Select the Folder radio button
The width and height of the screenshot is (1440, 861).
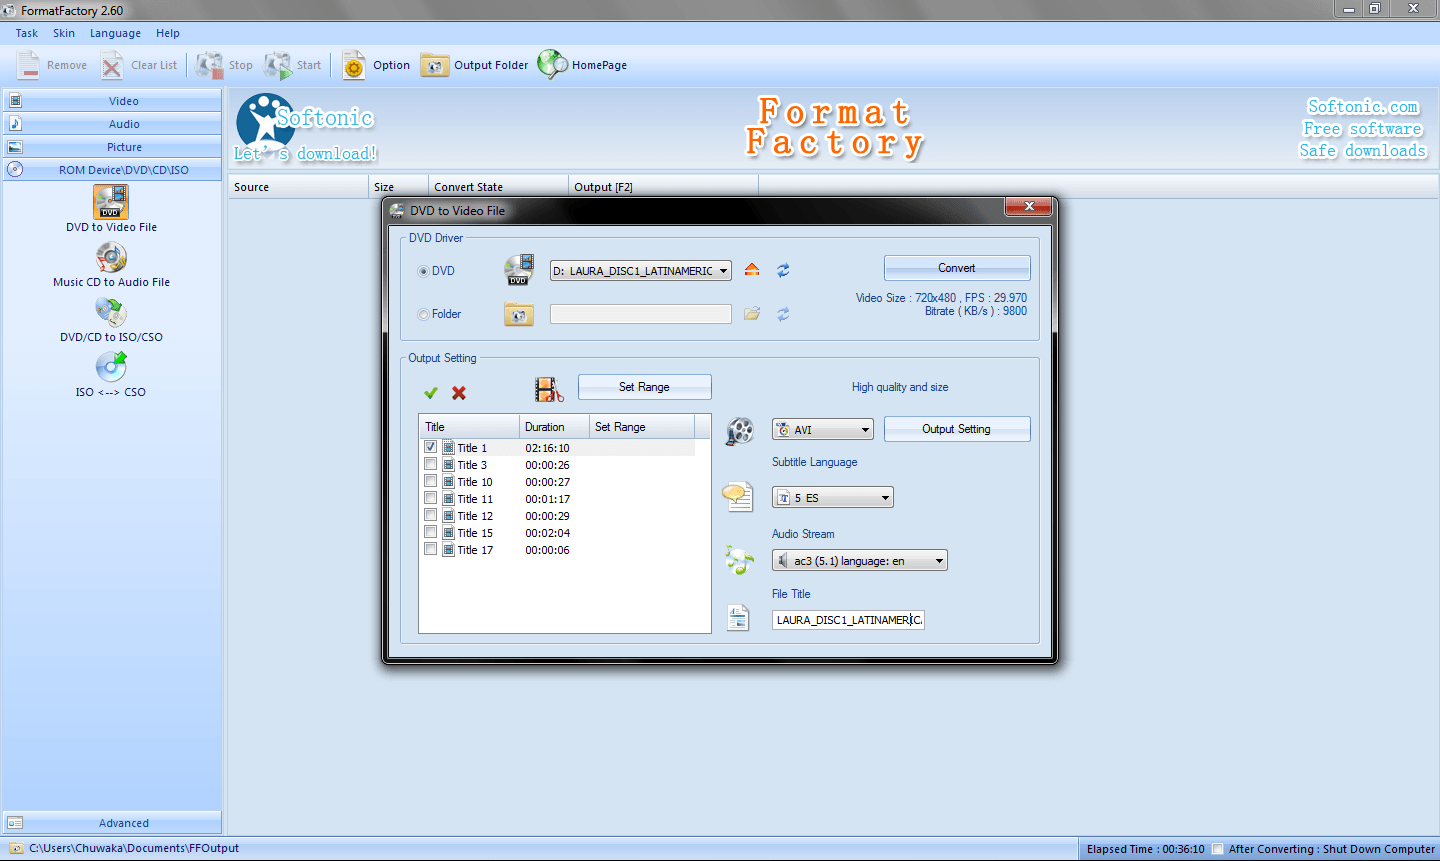point(424,315)
